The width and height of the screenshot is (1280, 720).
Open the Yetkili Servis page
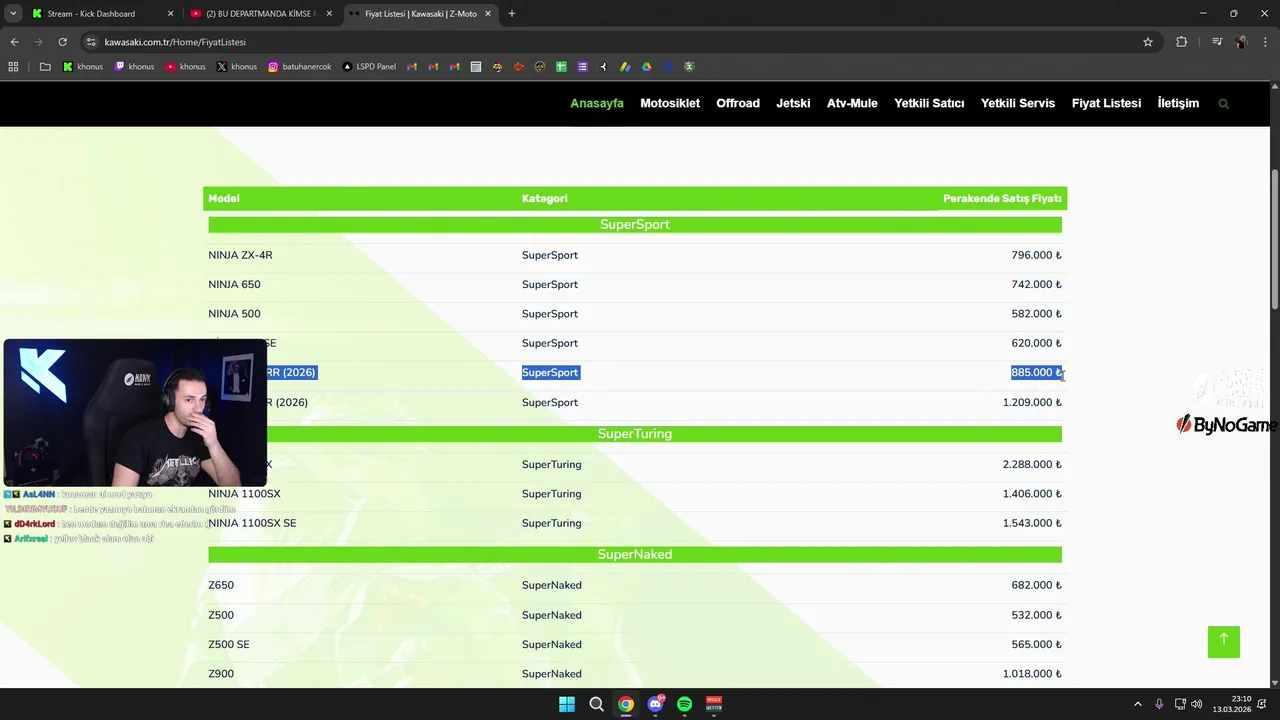[x=1018, y=103]
